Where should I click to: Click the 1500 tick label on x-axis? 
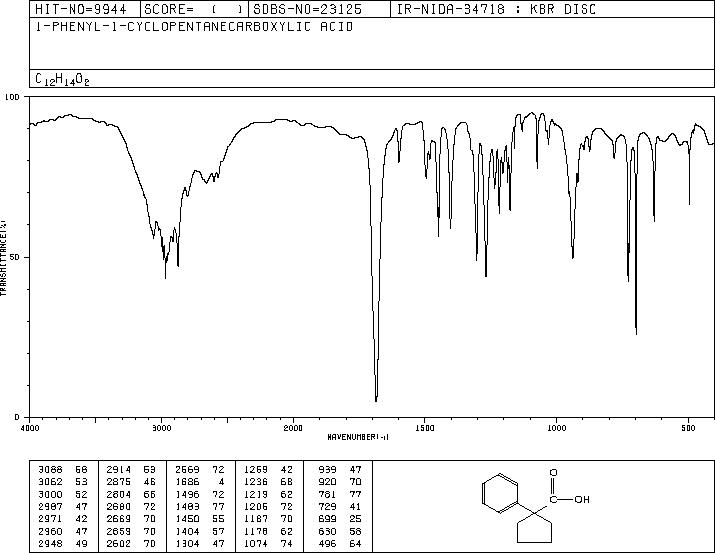point(425,428)
